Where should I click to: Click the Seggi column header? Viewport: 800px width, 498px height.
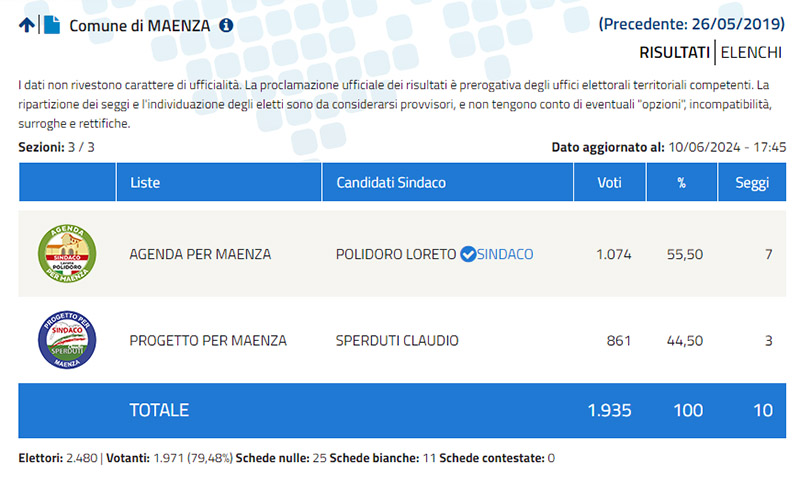click(751, 183)
